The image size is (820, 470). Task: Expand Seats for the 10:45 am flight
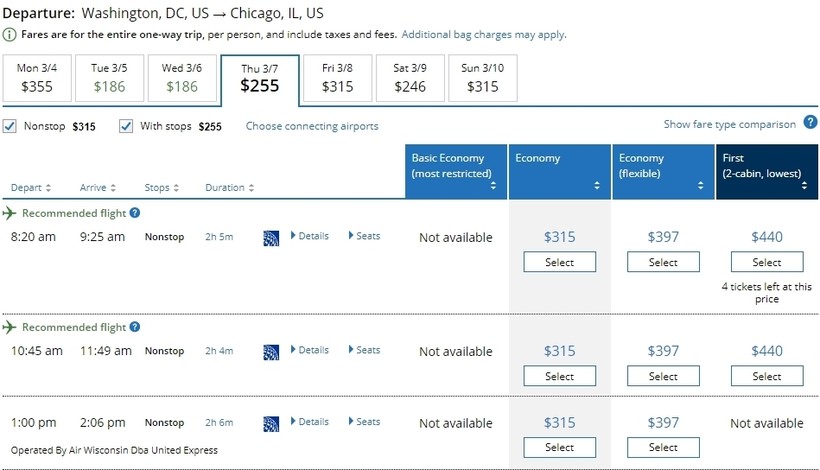(x=364, y=350)
